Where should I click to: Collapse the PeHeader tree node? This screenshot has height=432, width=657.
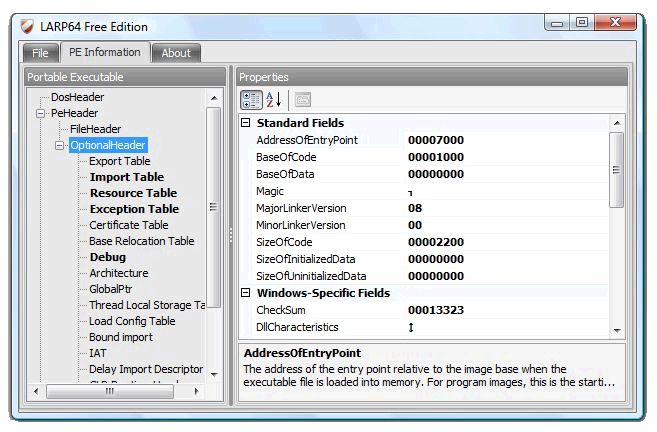40,113
